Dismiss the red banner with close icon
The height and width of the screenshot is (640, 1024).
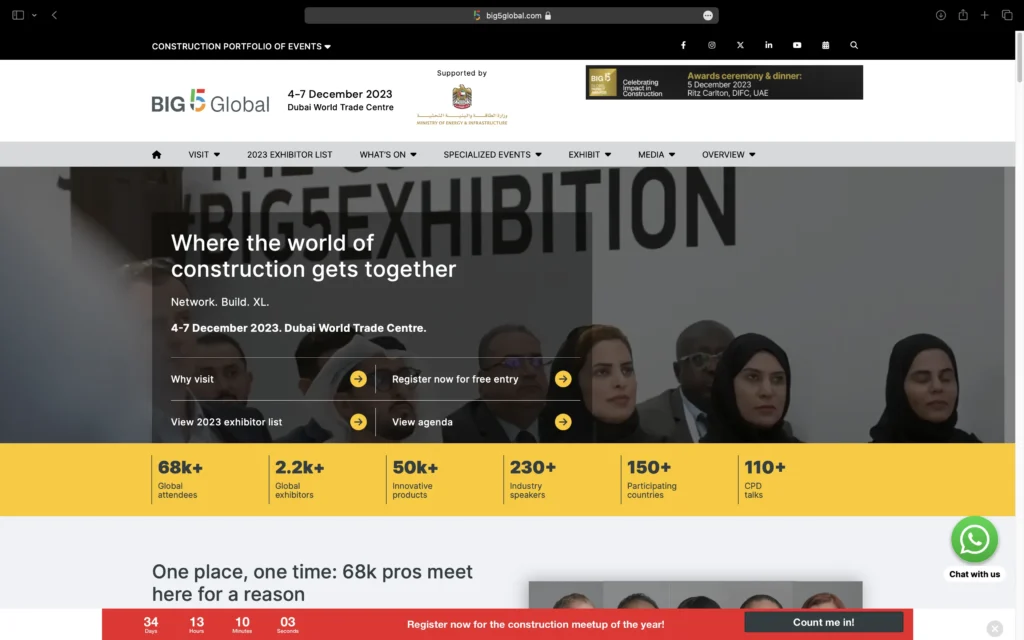[995, 628]
